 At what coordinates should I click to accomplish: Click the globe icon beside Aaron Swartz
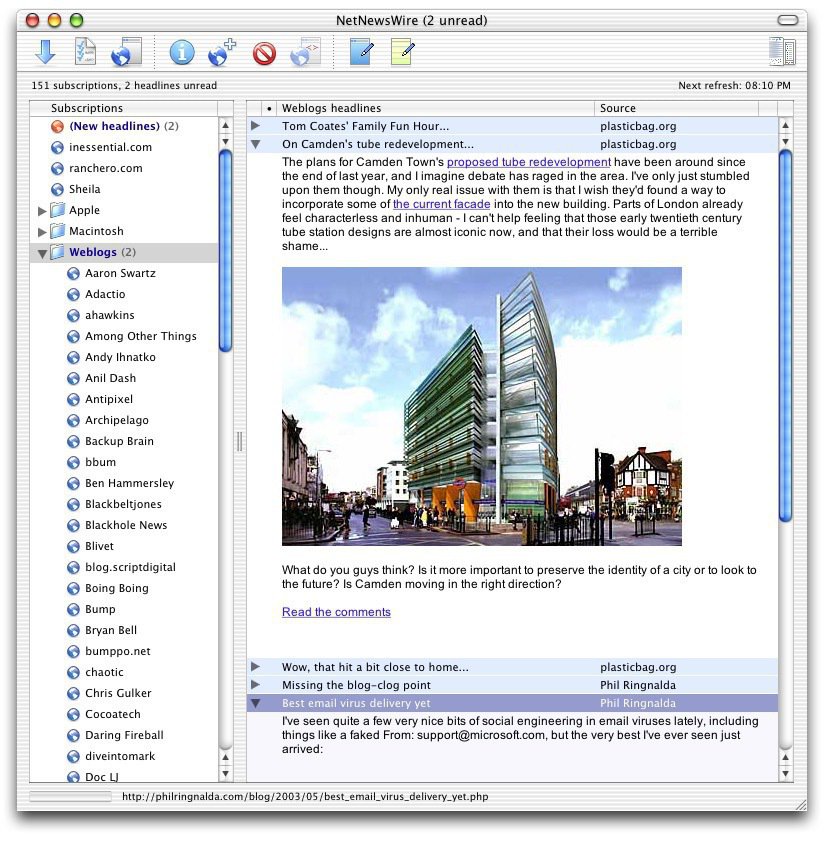click(x=73, y=274)
